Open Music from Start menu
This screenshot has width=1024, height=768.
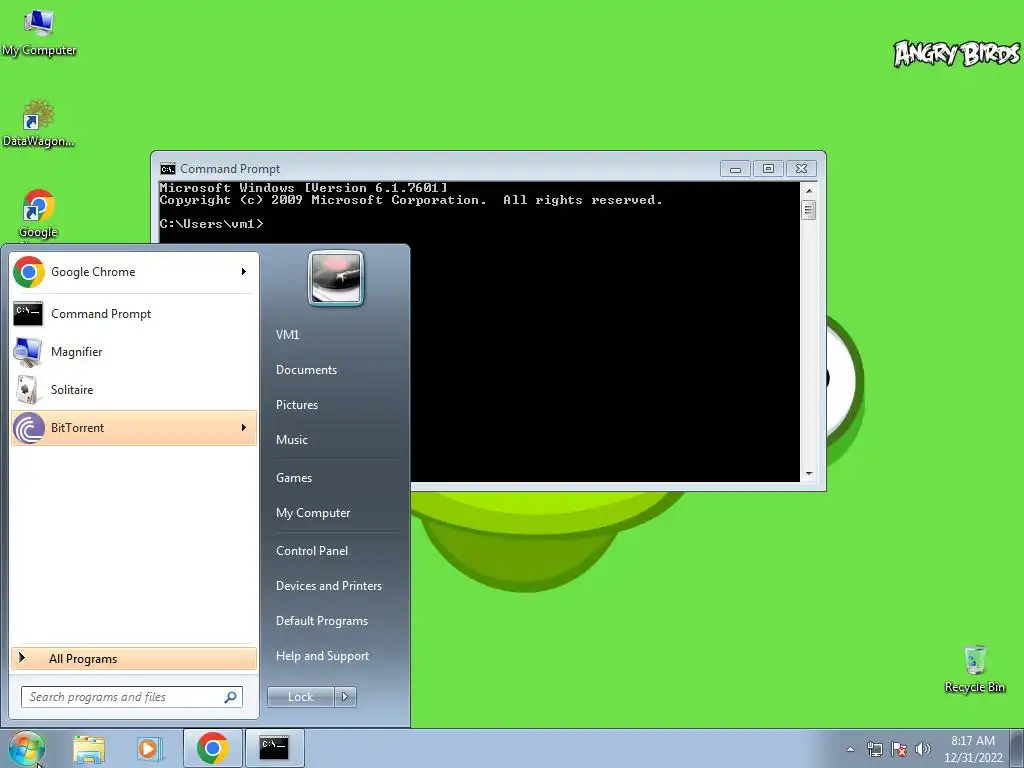[x=292, y=440]
